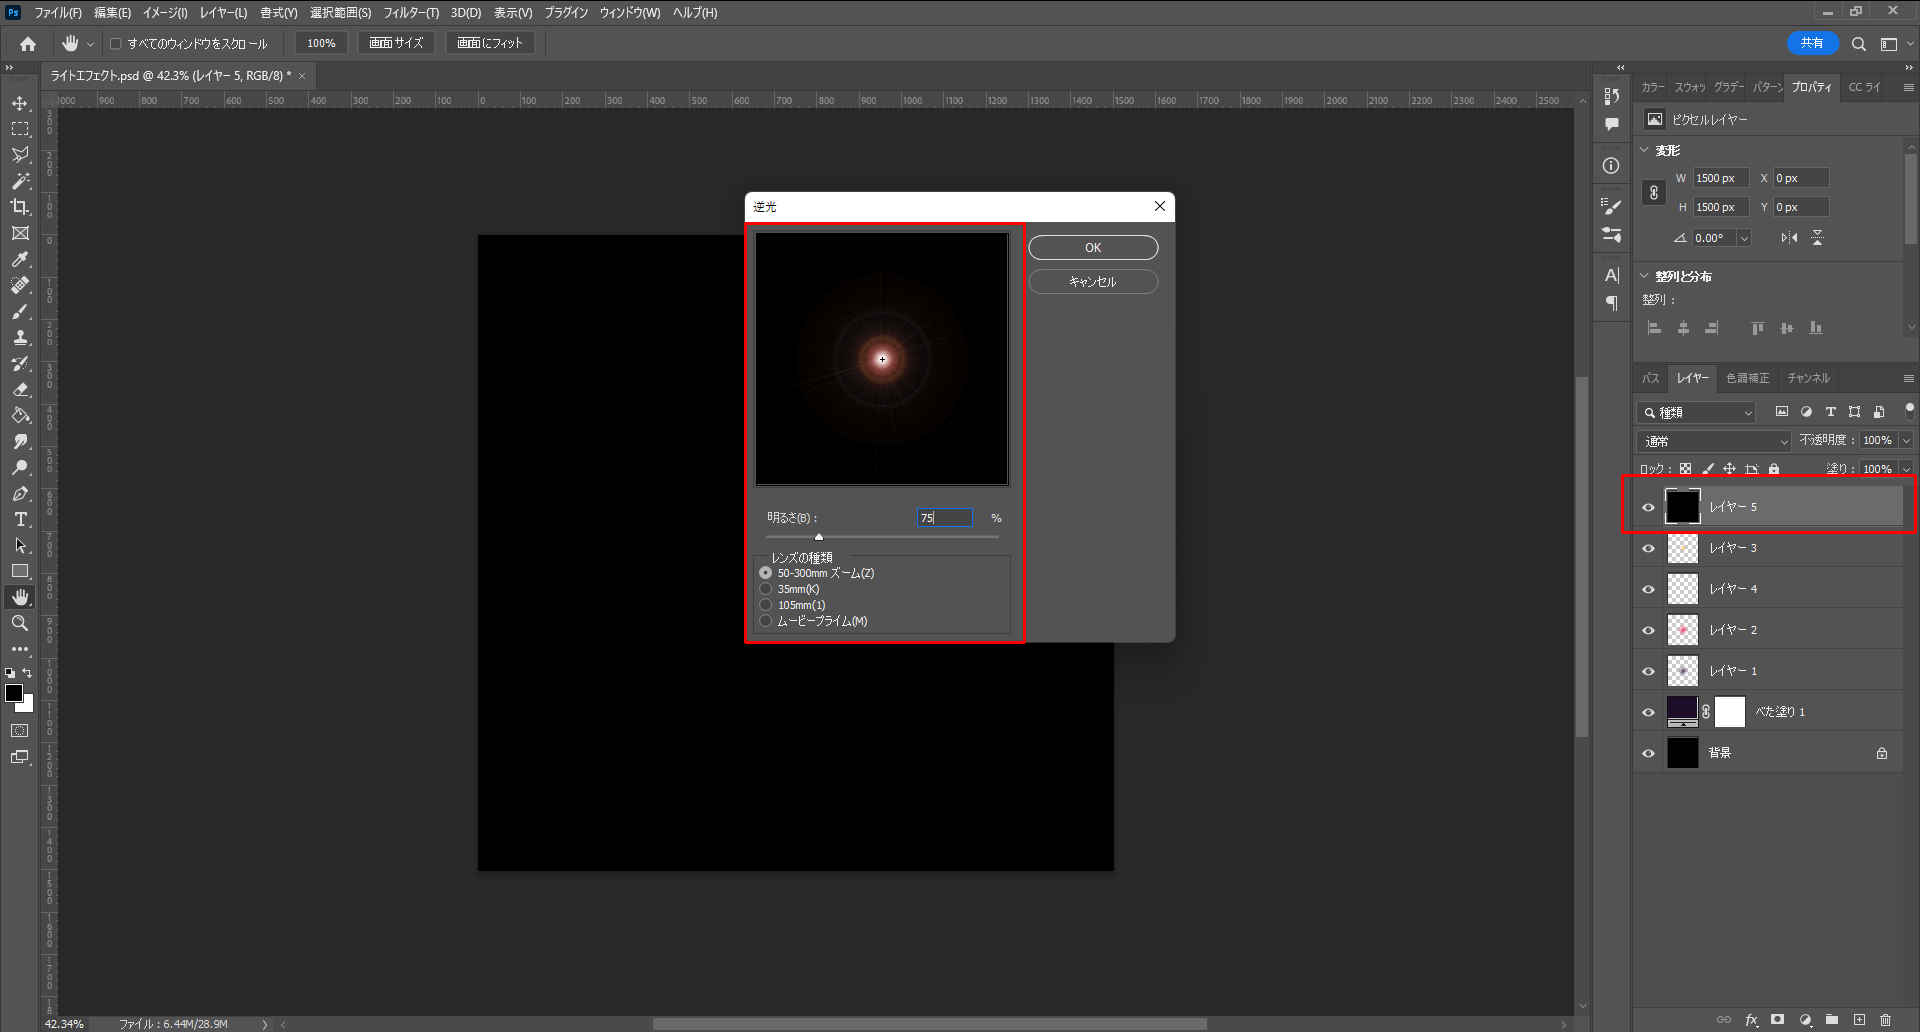The height and width of the screenshot is (1032, 1920).
Task: Click the Home icon in options bar
Action: (x=28, y=44)
